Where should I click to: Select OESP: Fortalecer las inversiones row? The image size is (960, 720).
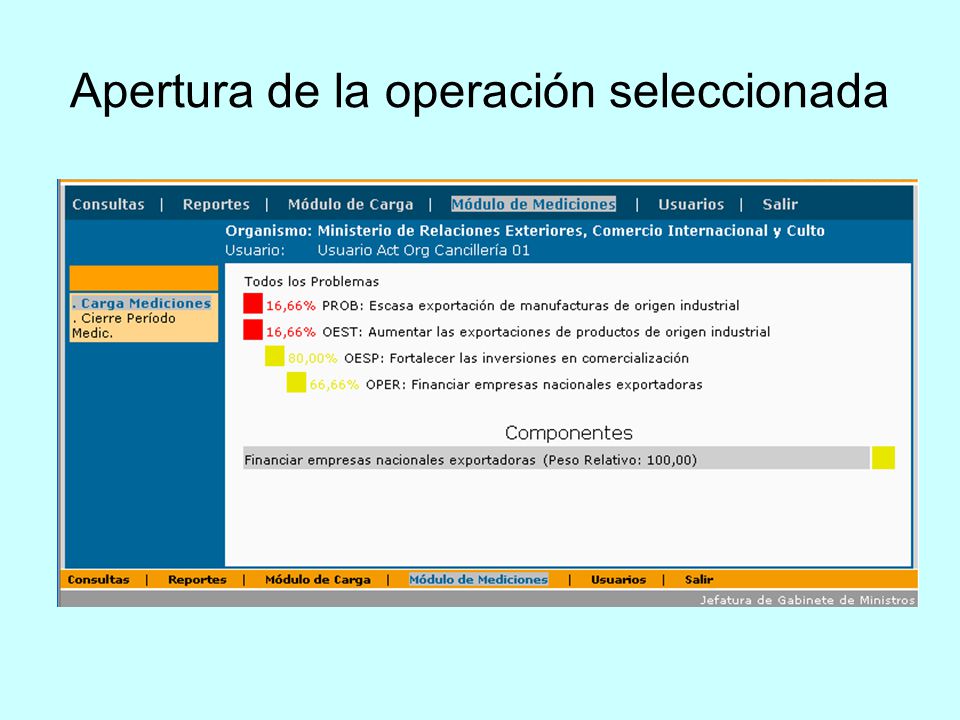(x=517, y=358)
